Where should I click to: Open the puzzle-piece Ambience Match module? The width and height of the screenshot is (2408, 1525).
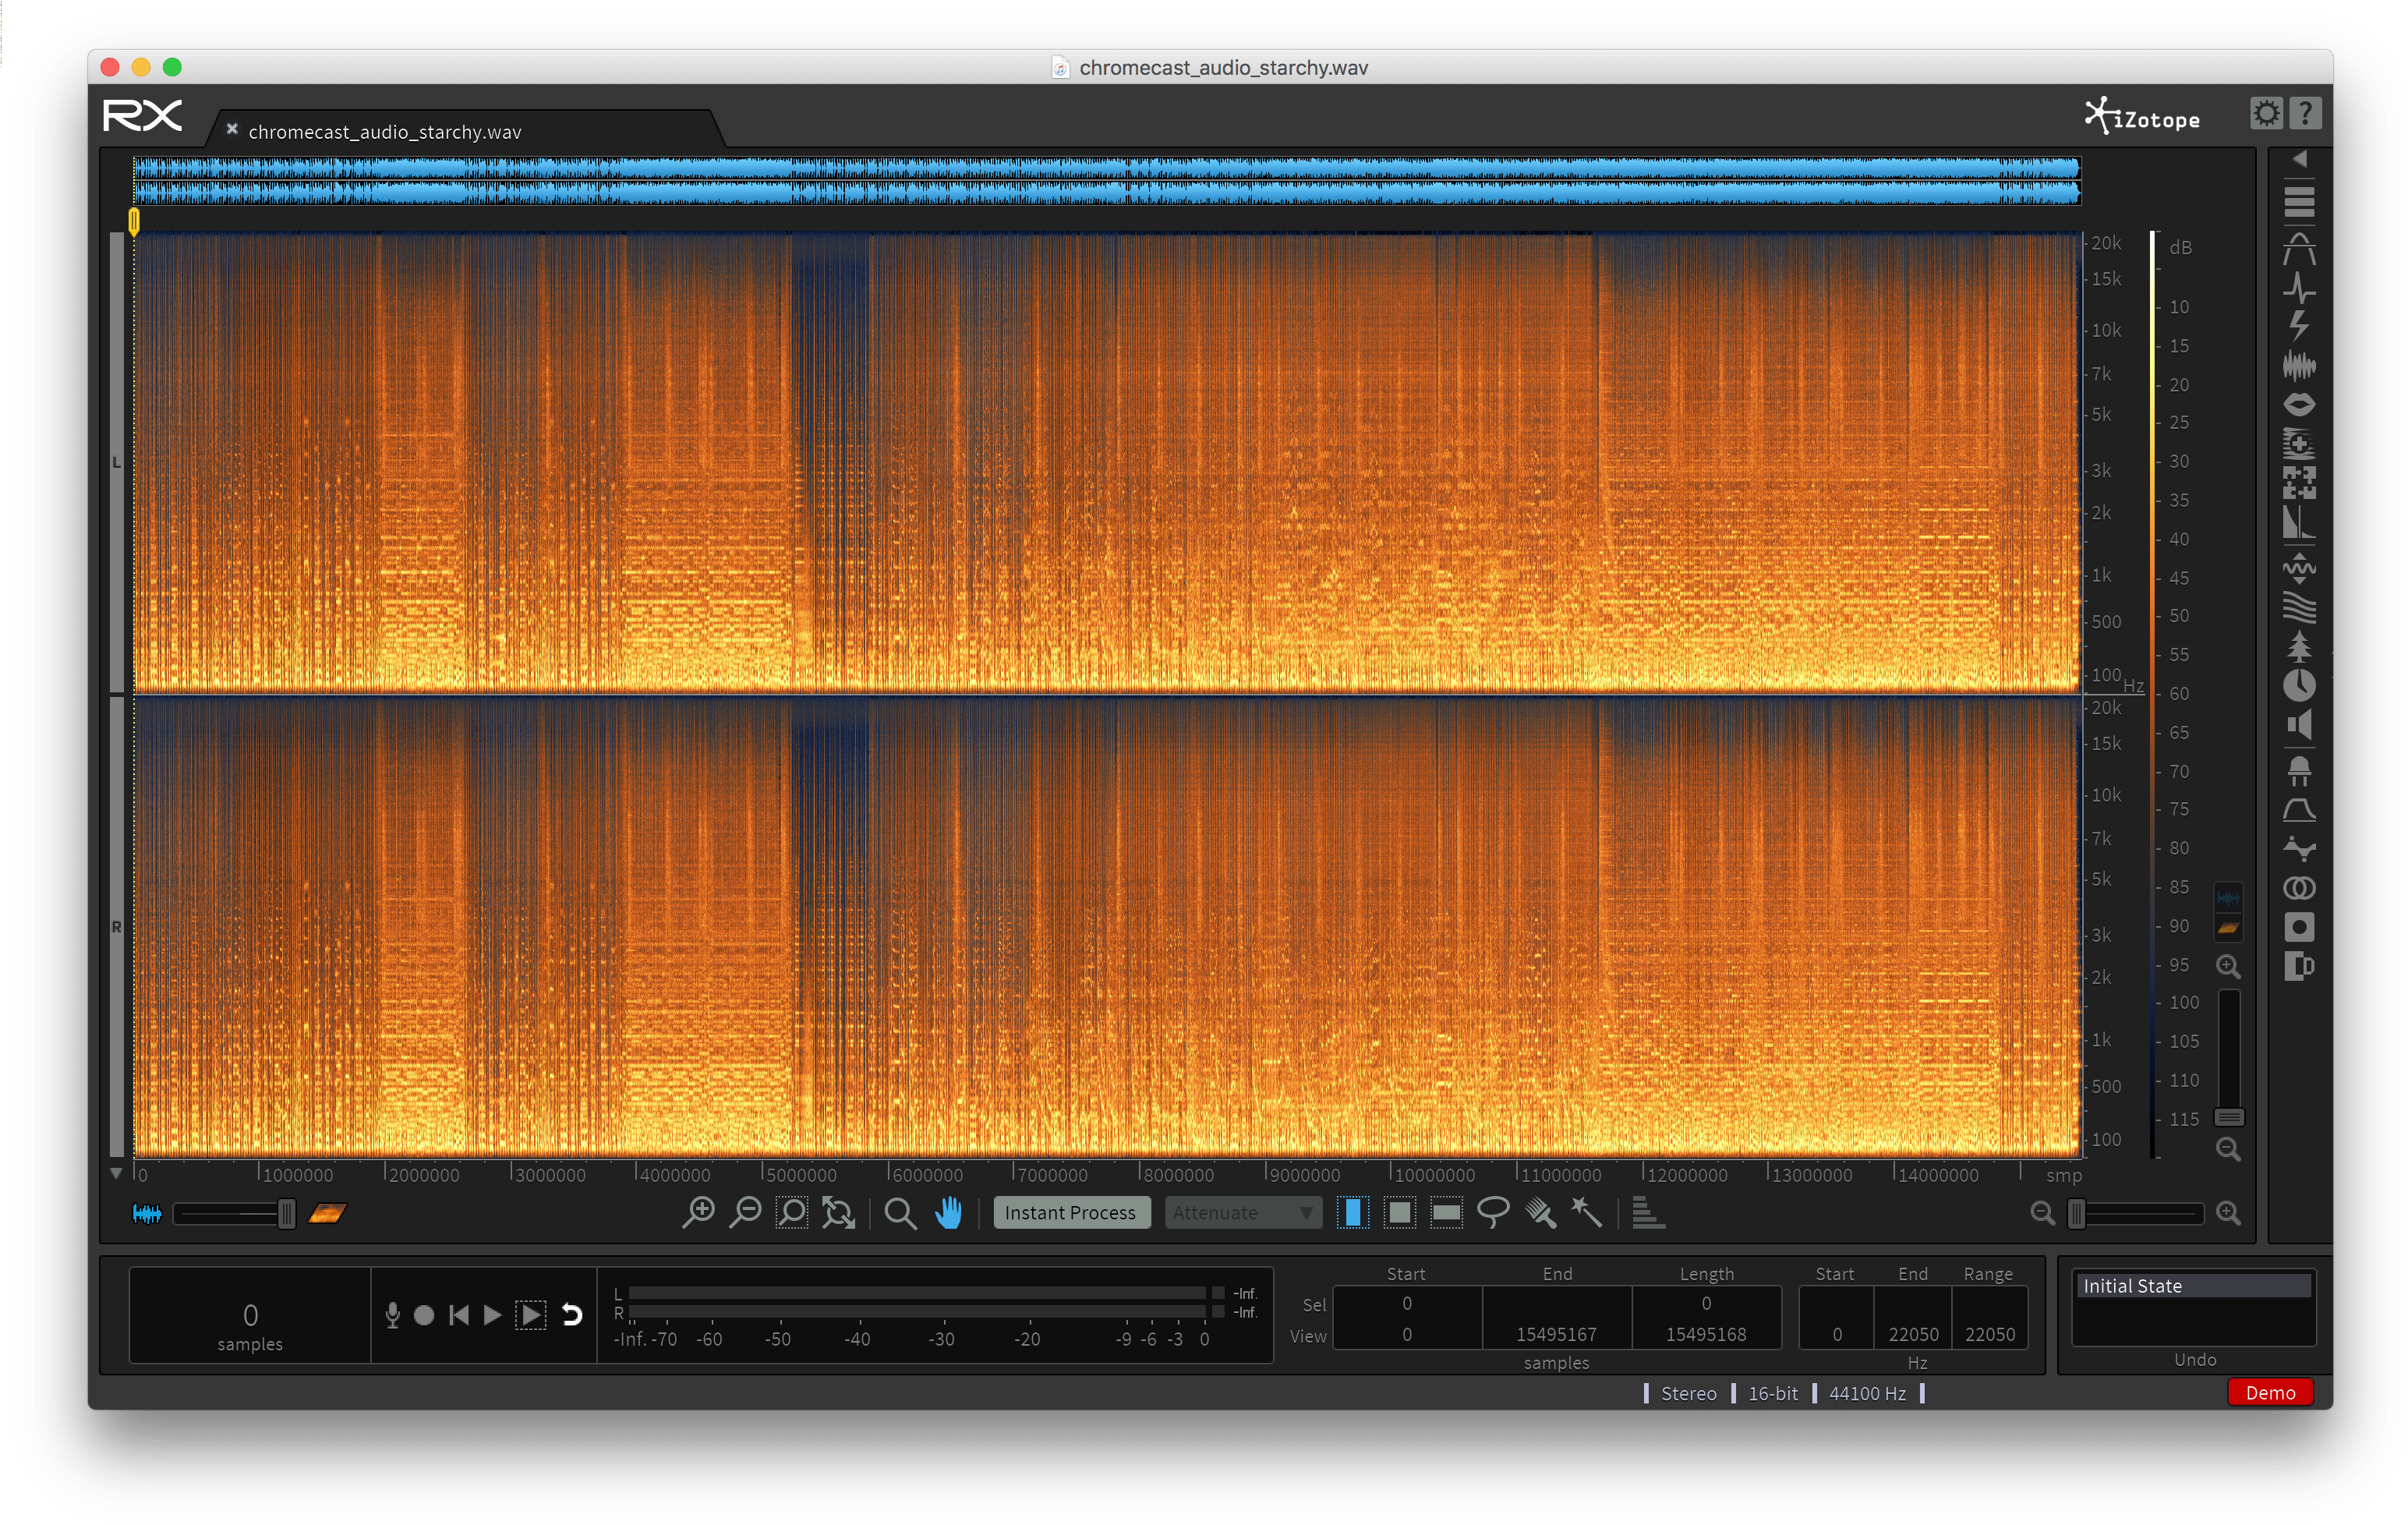click(x=2299, y=483)
